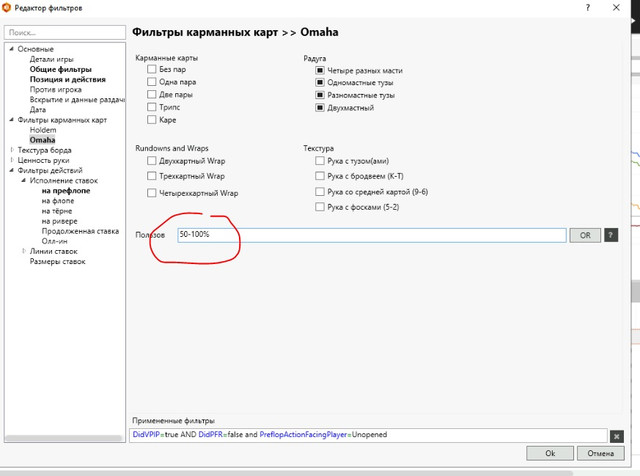This screenshot has width=640, height=476.
Task: Click the tree panel horizontal scrollbar
Action: (x=64, y=438)
